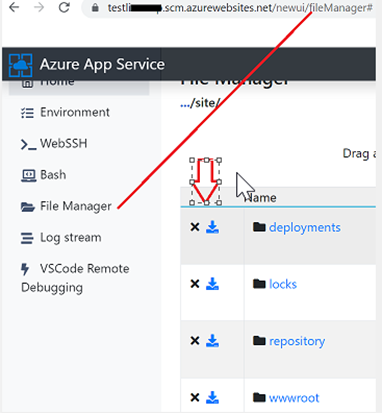Focus the browser address bar URL
382x413 pixels.
point(240,8)
